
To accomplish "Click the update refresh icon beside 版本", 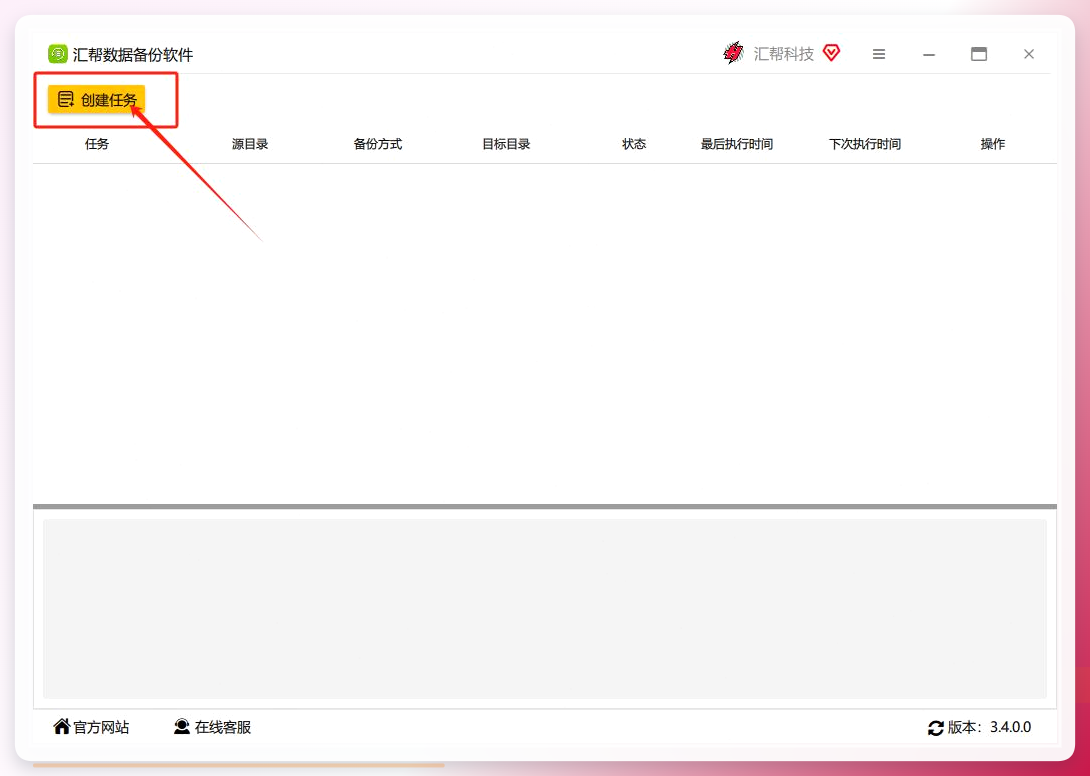I will coord(936,728).
